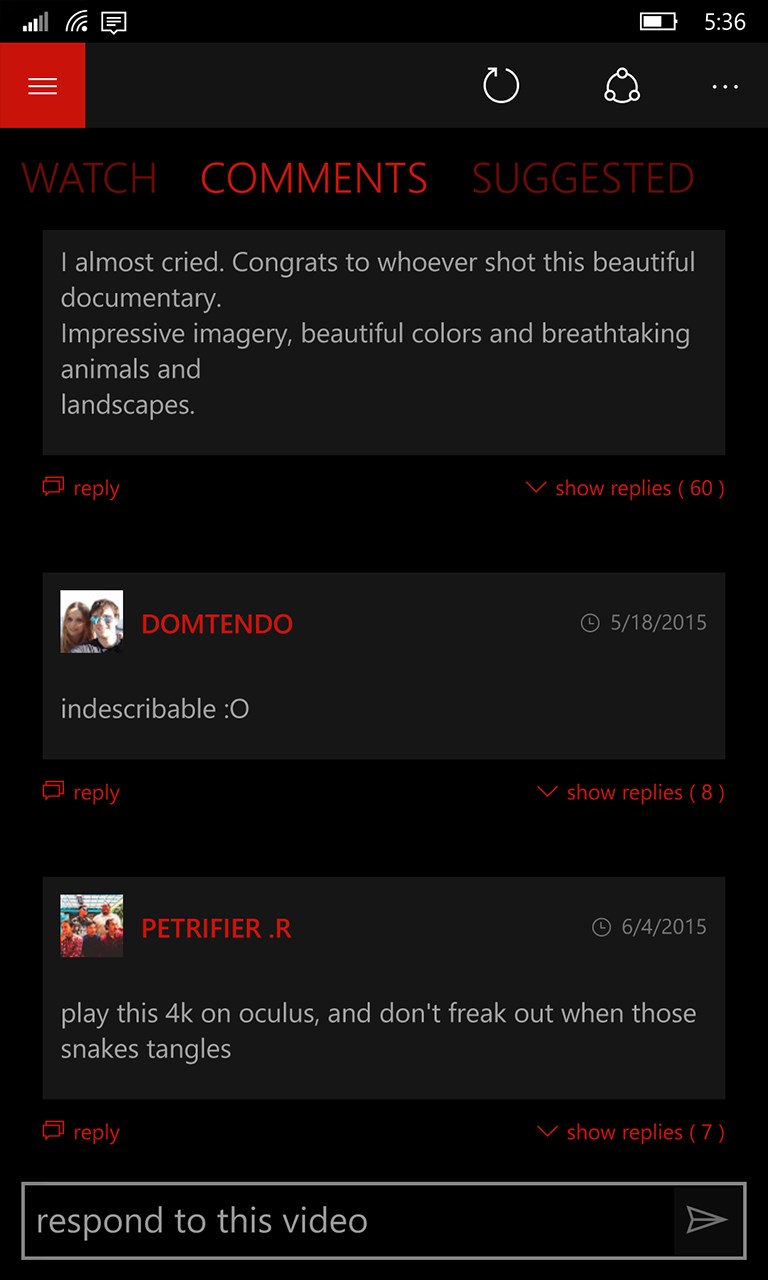The height and width of the screenshot is (1280, 768).
Task: Tap the refresh comments icon
Action: 501,85
